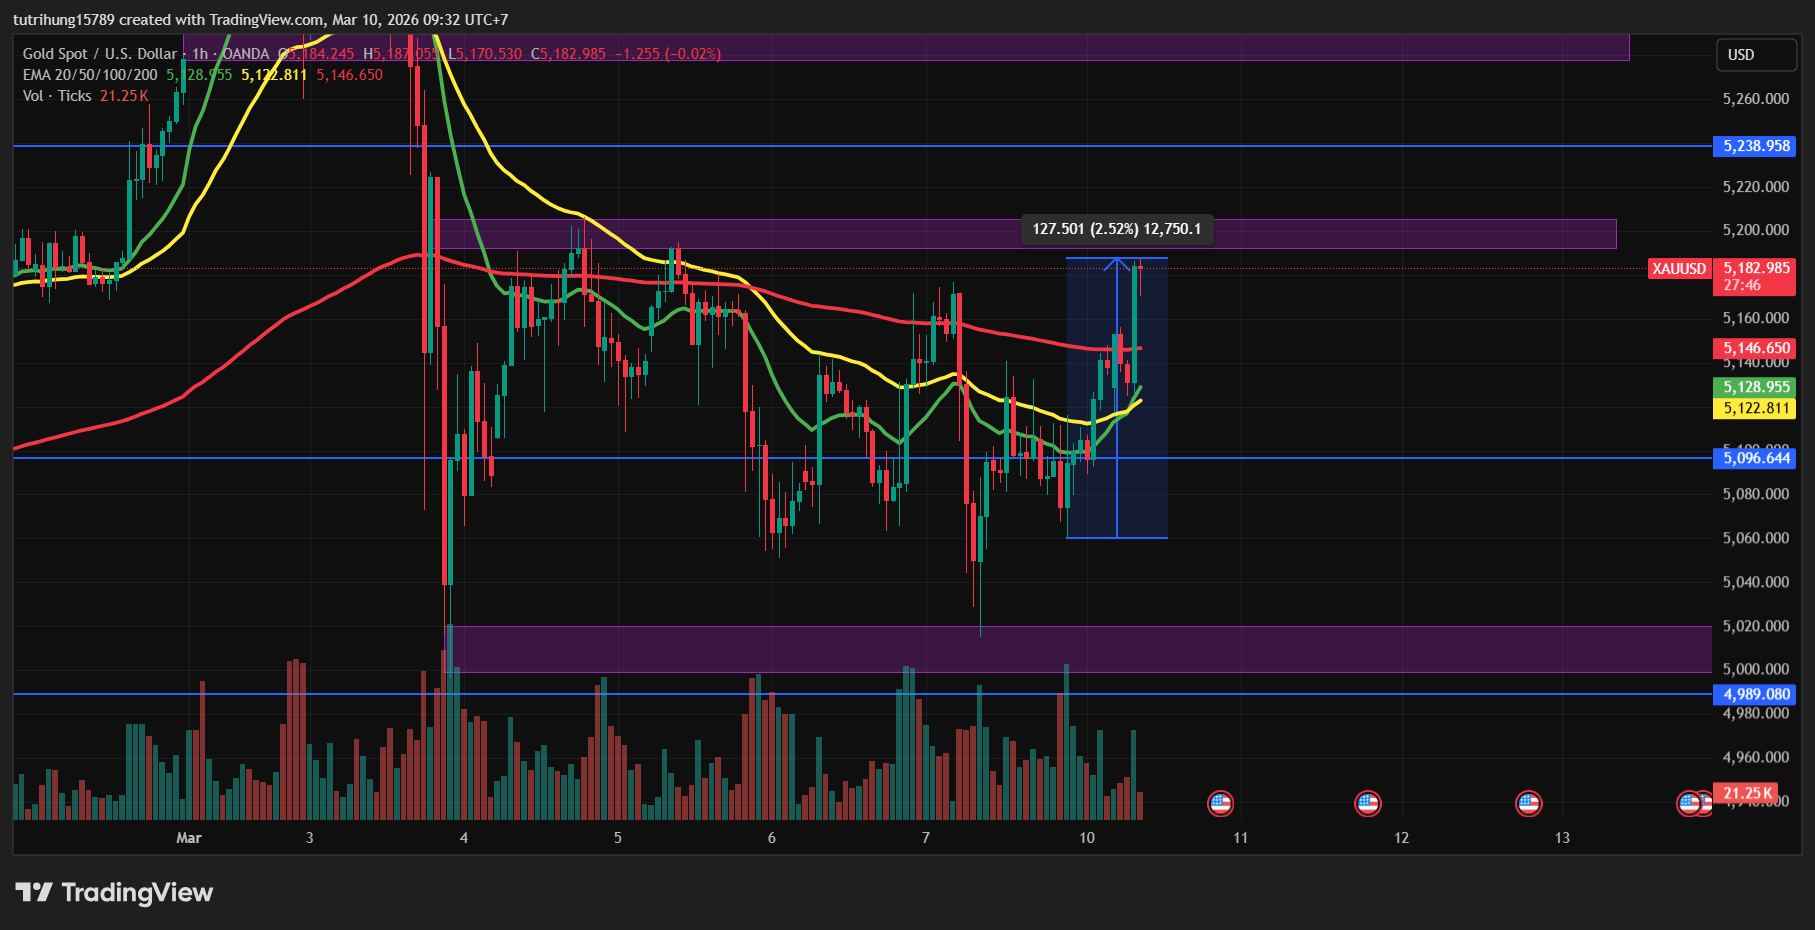1815x930 pixels.
Task: Open the USD currency selector
Action: tap(1755, 55)
